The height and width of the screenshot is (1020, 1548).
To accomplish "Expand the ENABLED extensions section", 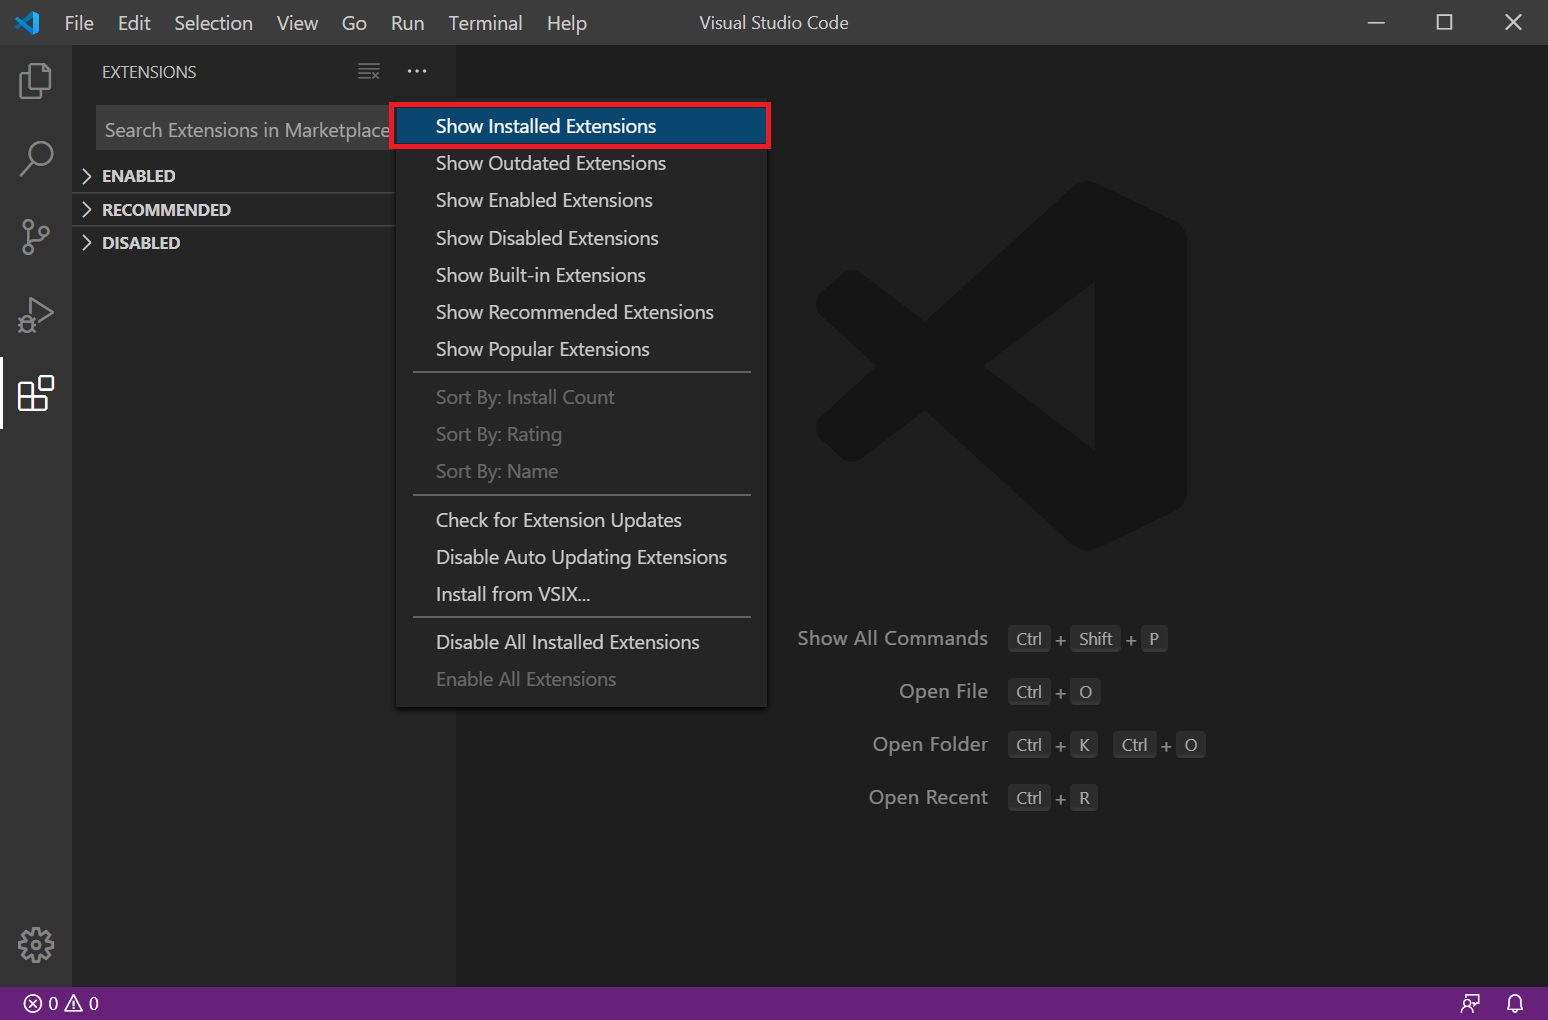I will 235,176.
